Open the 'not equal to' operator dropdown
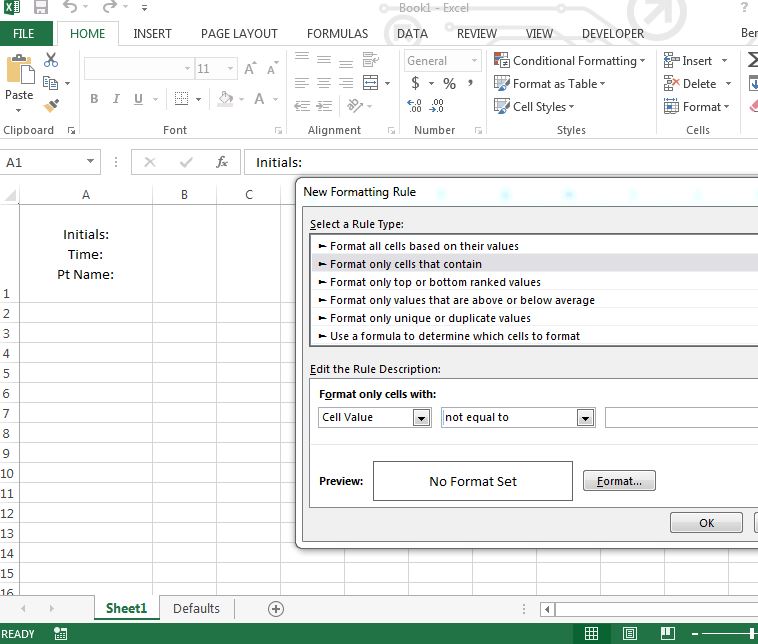This screenshot has width=758, height=644. click(x=585, y=418)
